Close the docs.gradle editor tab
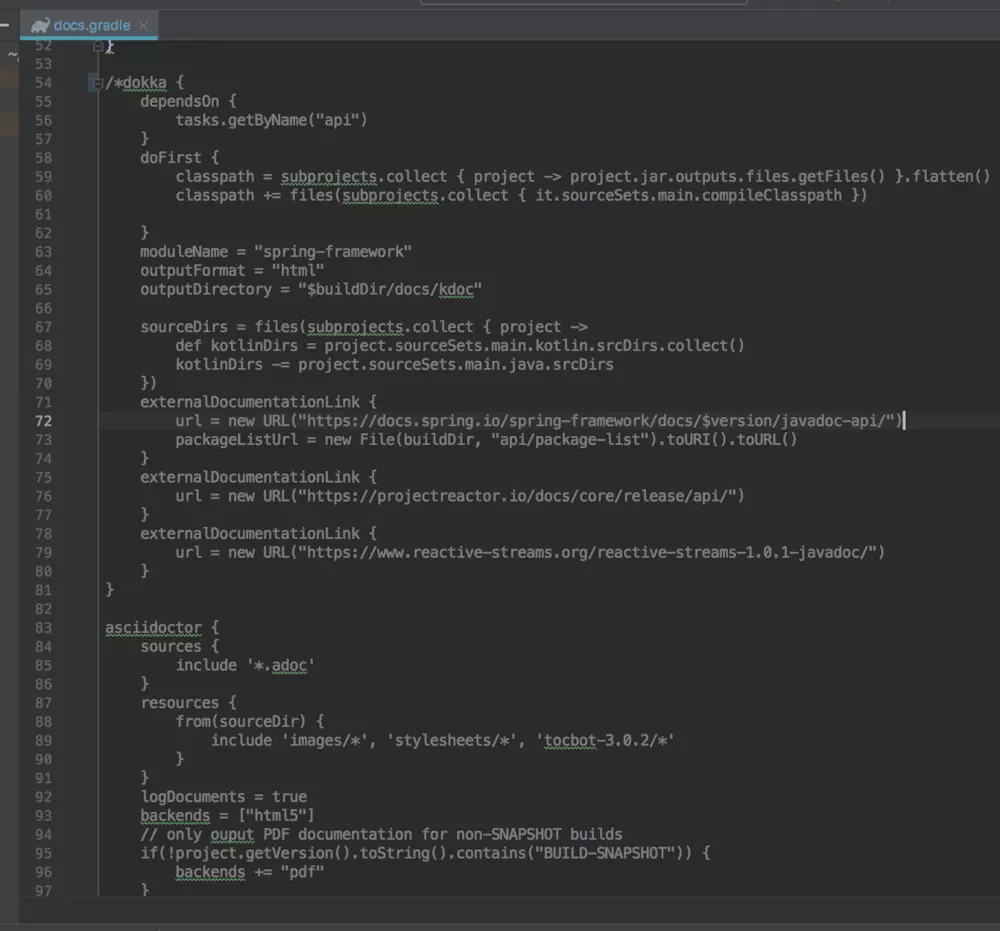The width and height of the screenshot is (1000, 931). coord(143,26)
